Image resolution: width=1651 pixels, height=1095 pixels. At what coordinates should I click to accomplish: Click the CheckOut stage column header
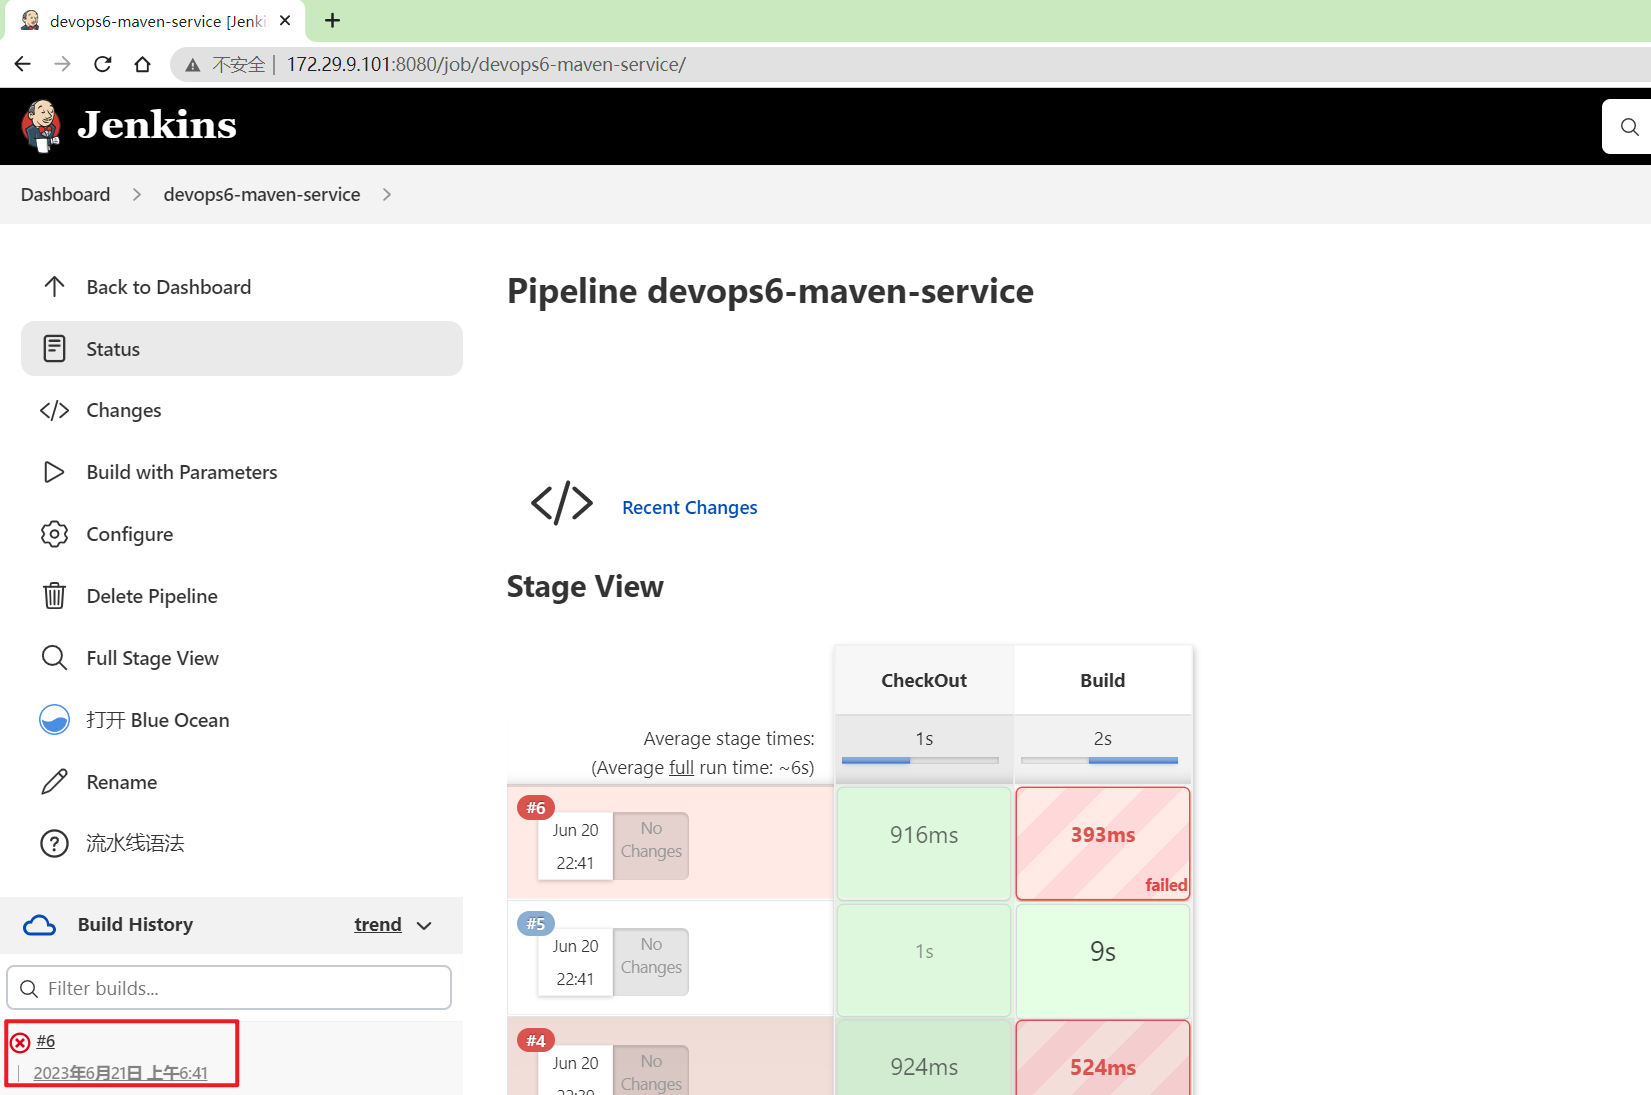pos(924,680)
